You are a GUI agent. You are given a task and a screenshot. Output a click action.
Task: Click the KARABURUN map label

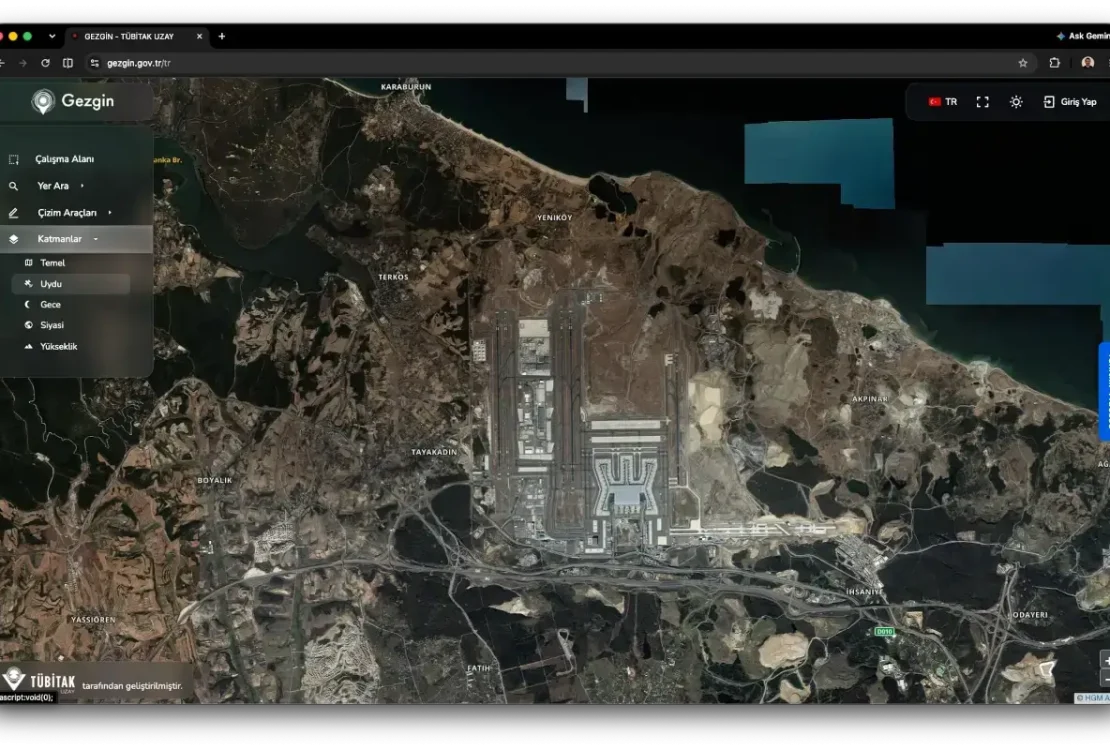click(x=406, y=87)
